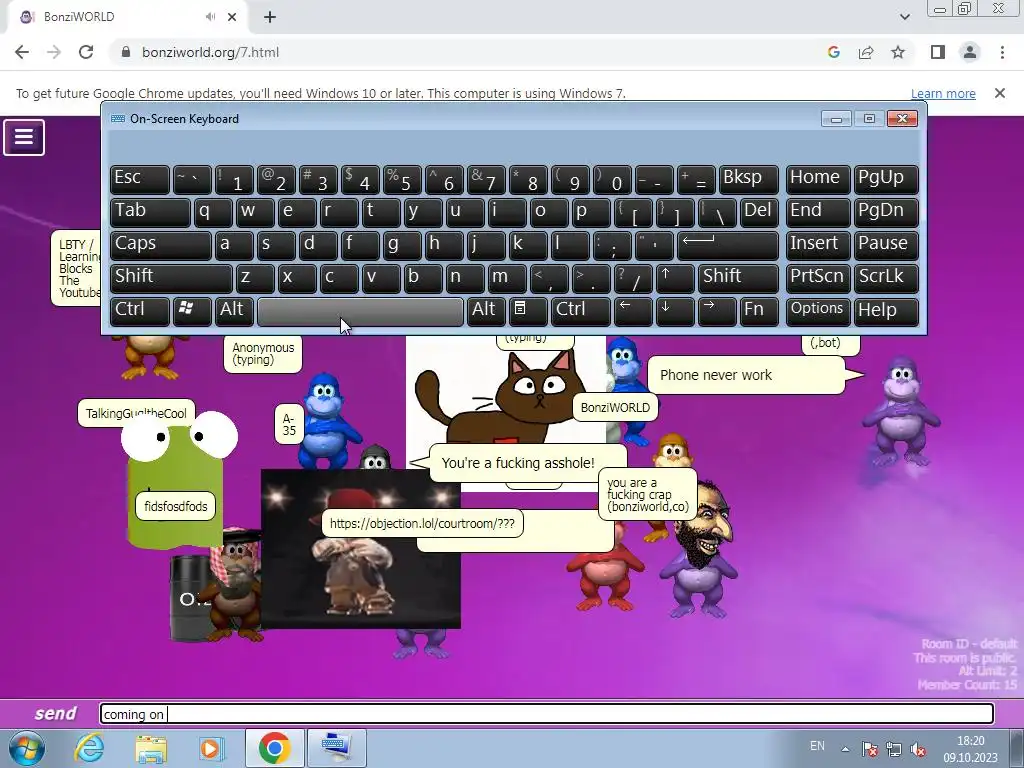
Task: Bookmark this page with the star icon
Action: point(898,52)
